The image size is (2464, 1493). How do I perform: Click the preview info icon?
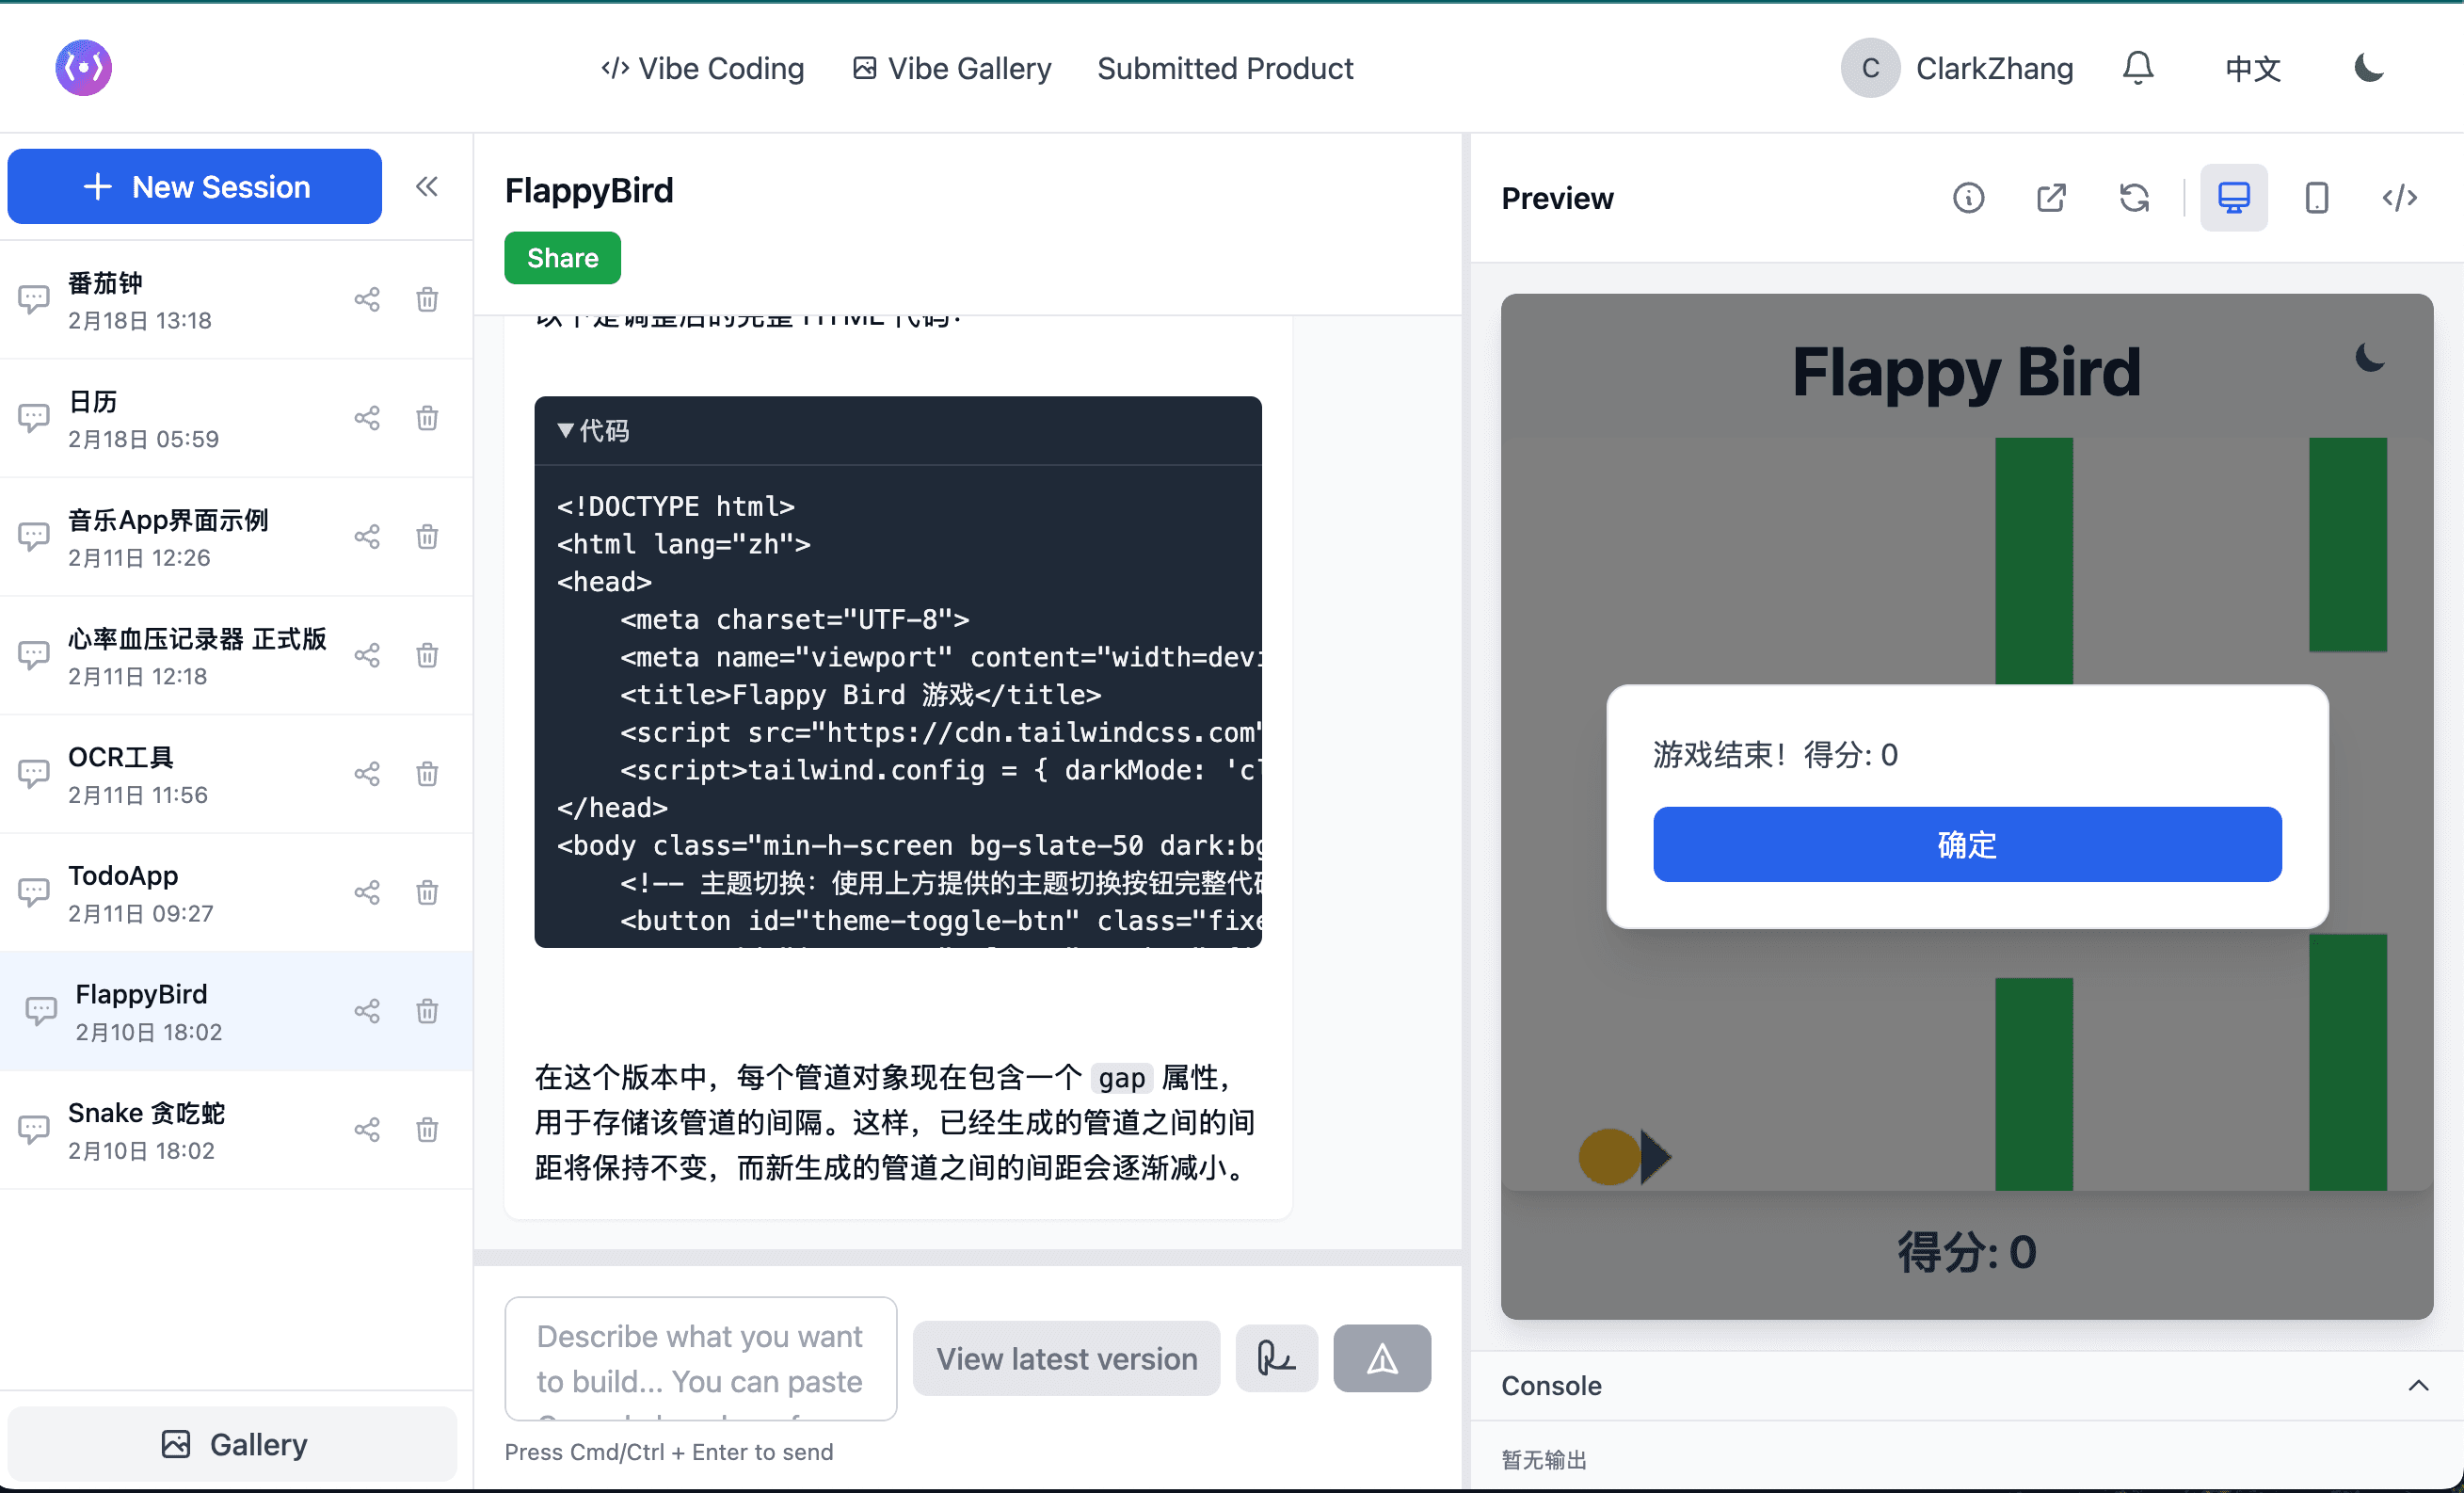click(x=1968, y=198)
